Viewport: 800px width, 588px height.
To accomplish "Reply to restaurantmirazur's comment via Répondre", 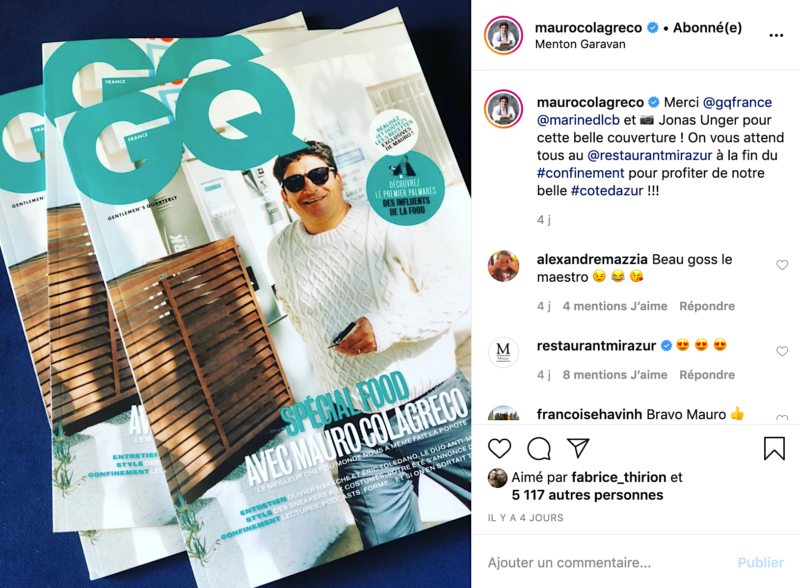I will (x=707, y=375).
